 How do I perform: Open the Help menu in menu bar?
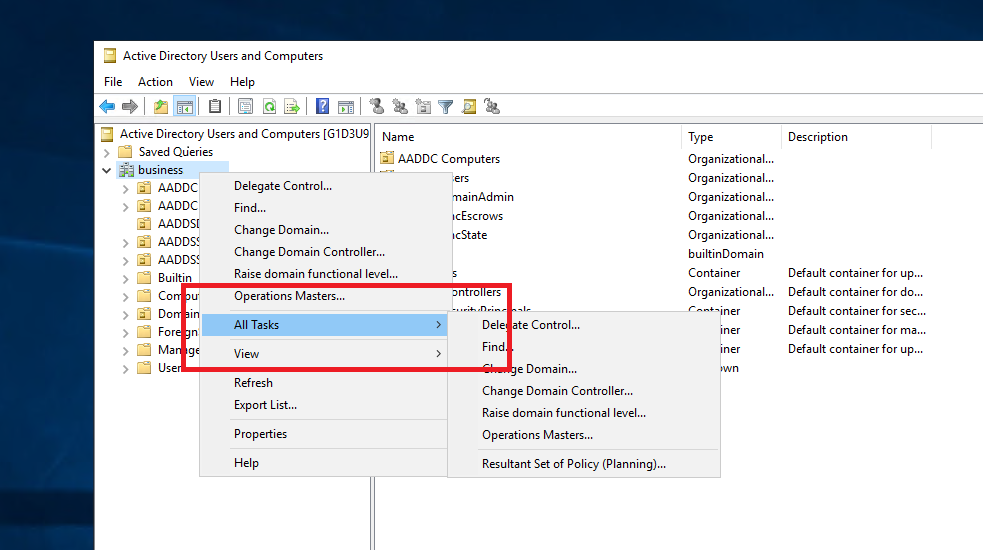[x=243, y=82]
